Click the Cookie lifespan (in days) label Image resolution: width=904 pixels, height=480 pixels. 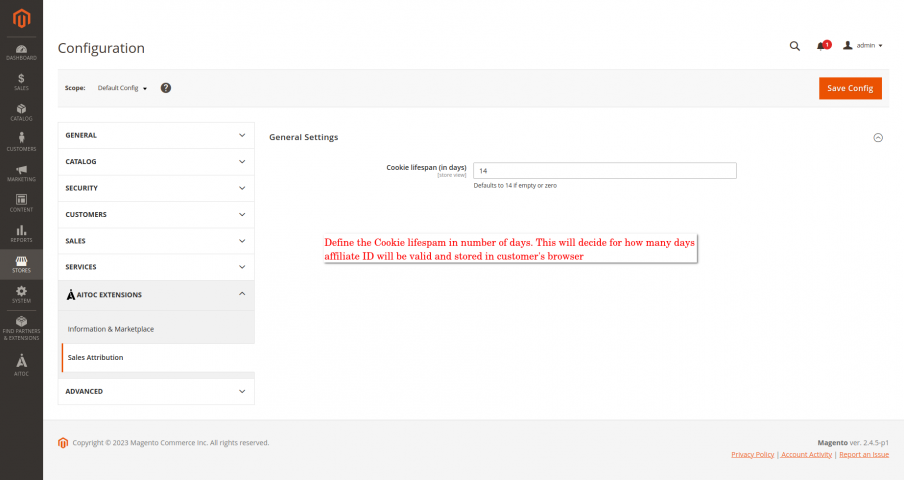pos(426,168)
